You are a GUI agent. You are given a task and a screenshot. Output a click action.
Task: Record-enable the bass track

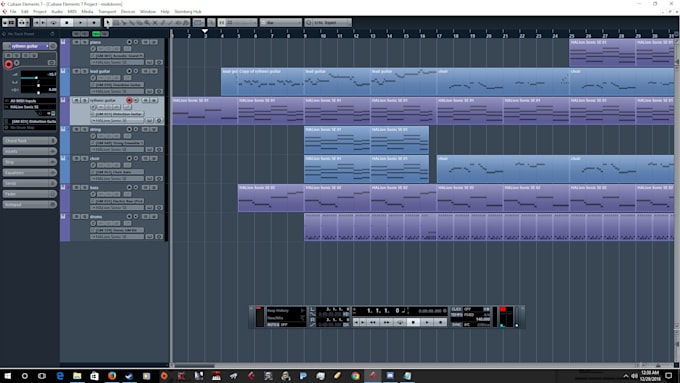[x=129, y=187]
